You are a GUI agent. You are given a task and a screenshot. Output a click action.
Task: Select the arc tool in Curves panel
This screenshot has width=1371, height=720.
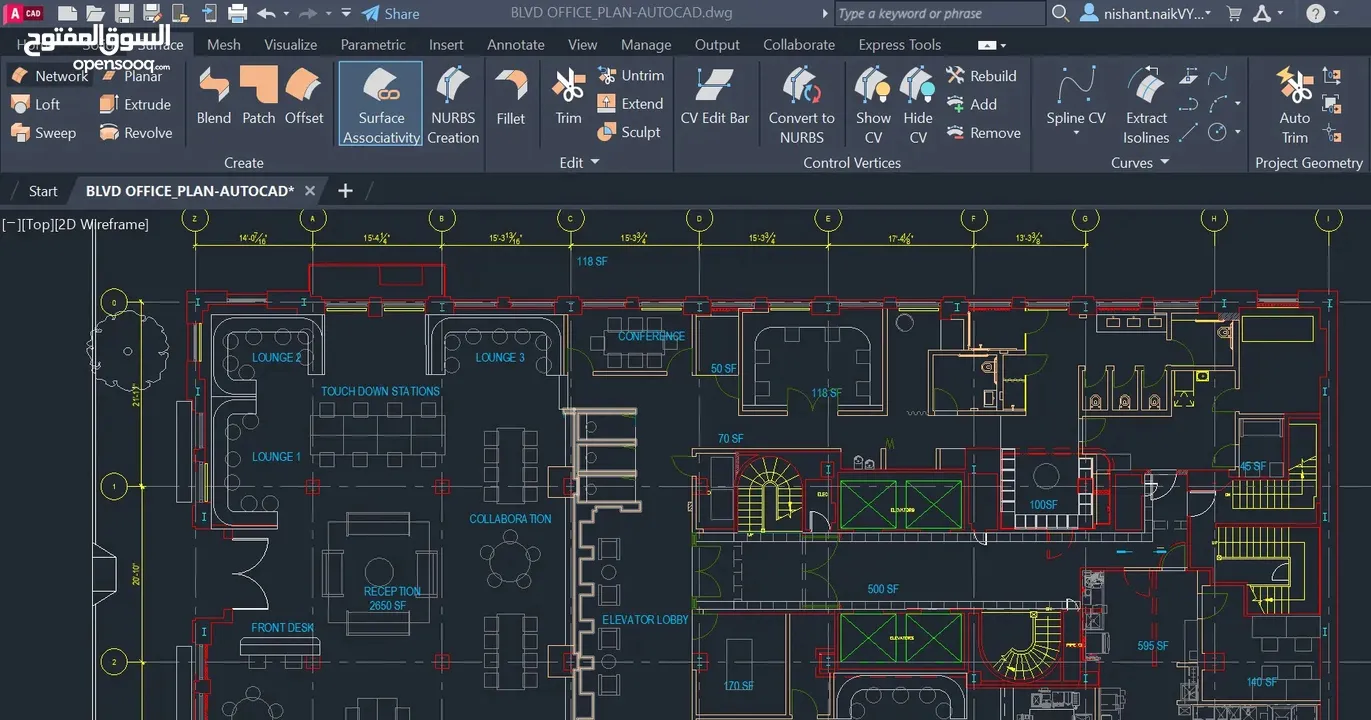click(1218, 104)
